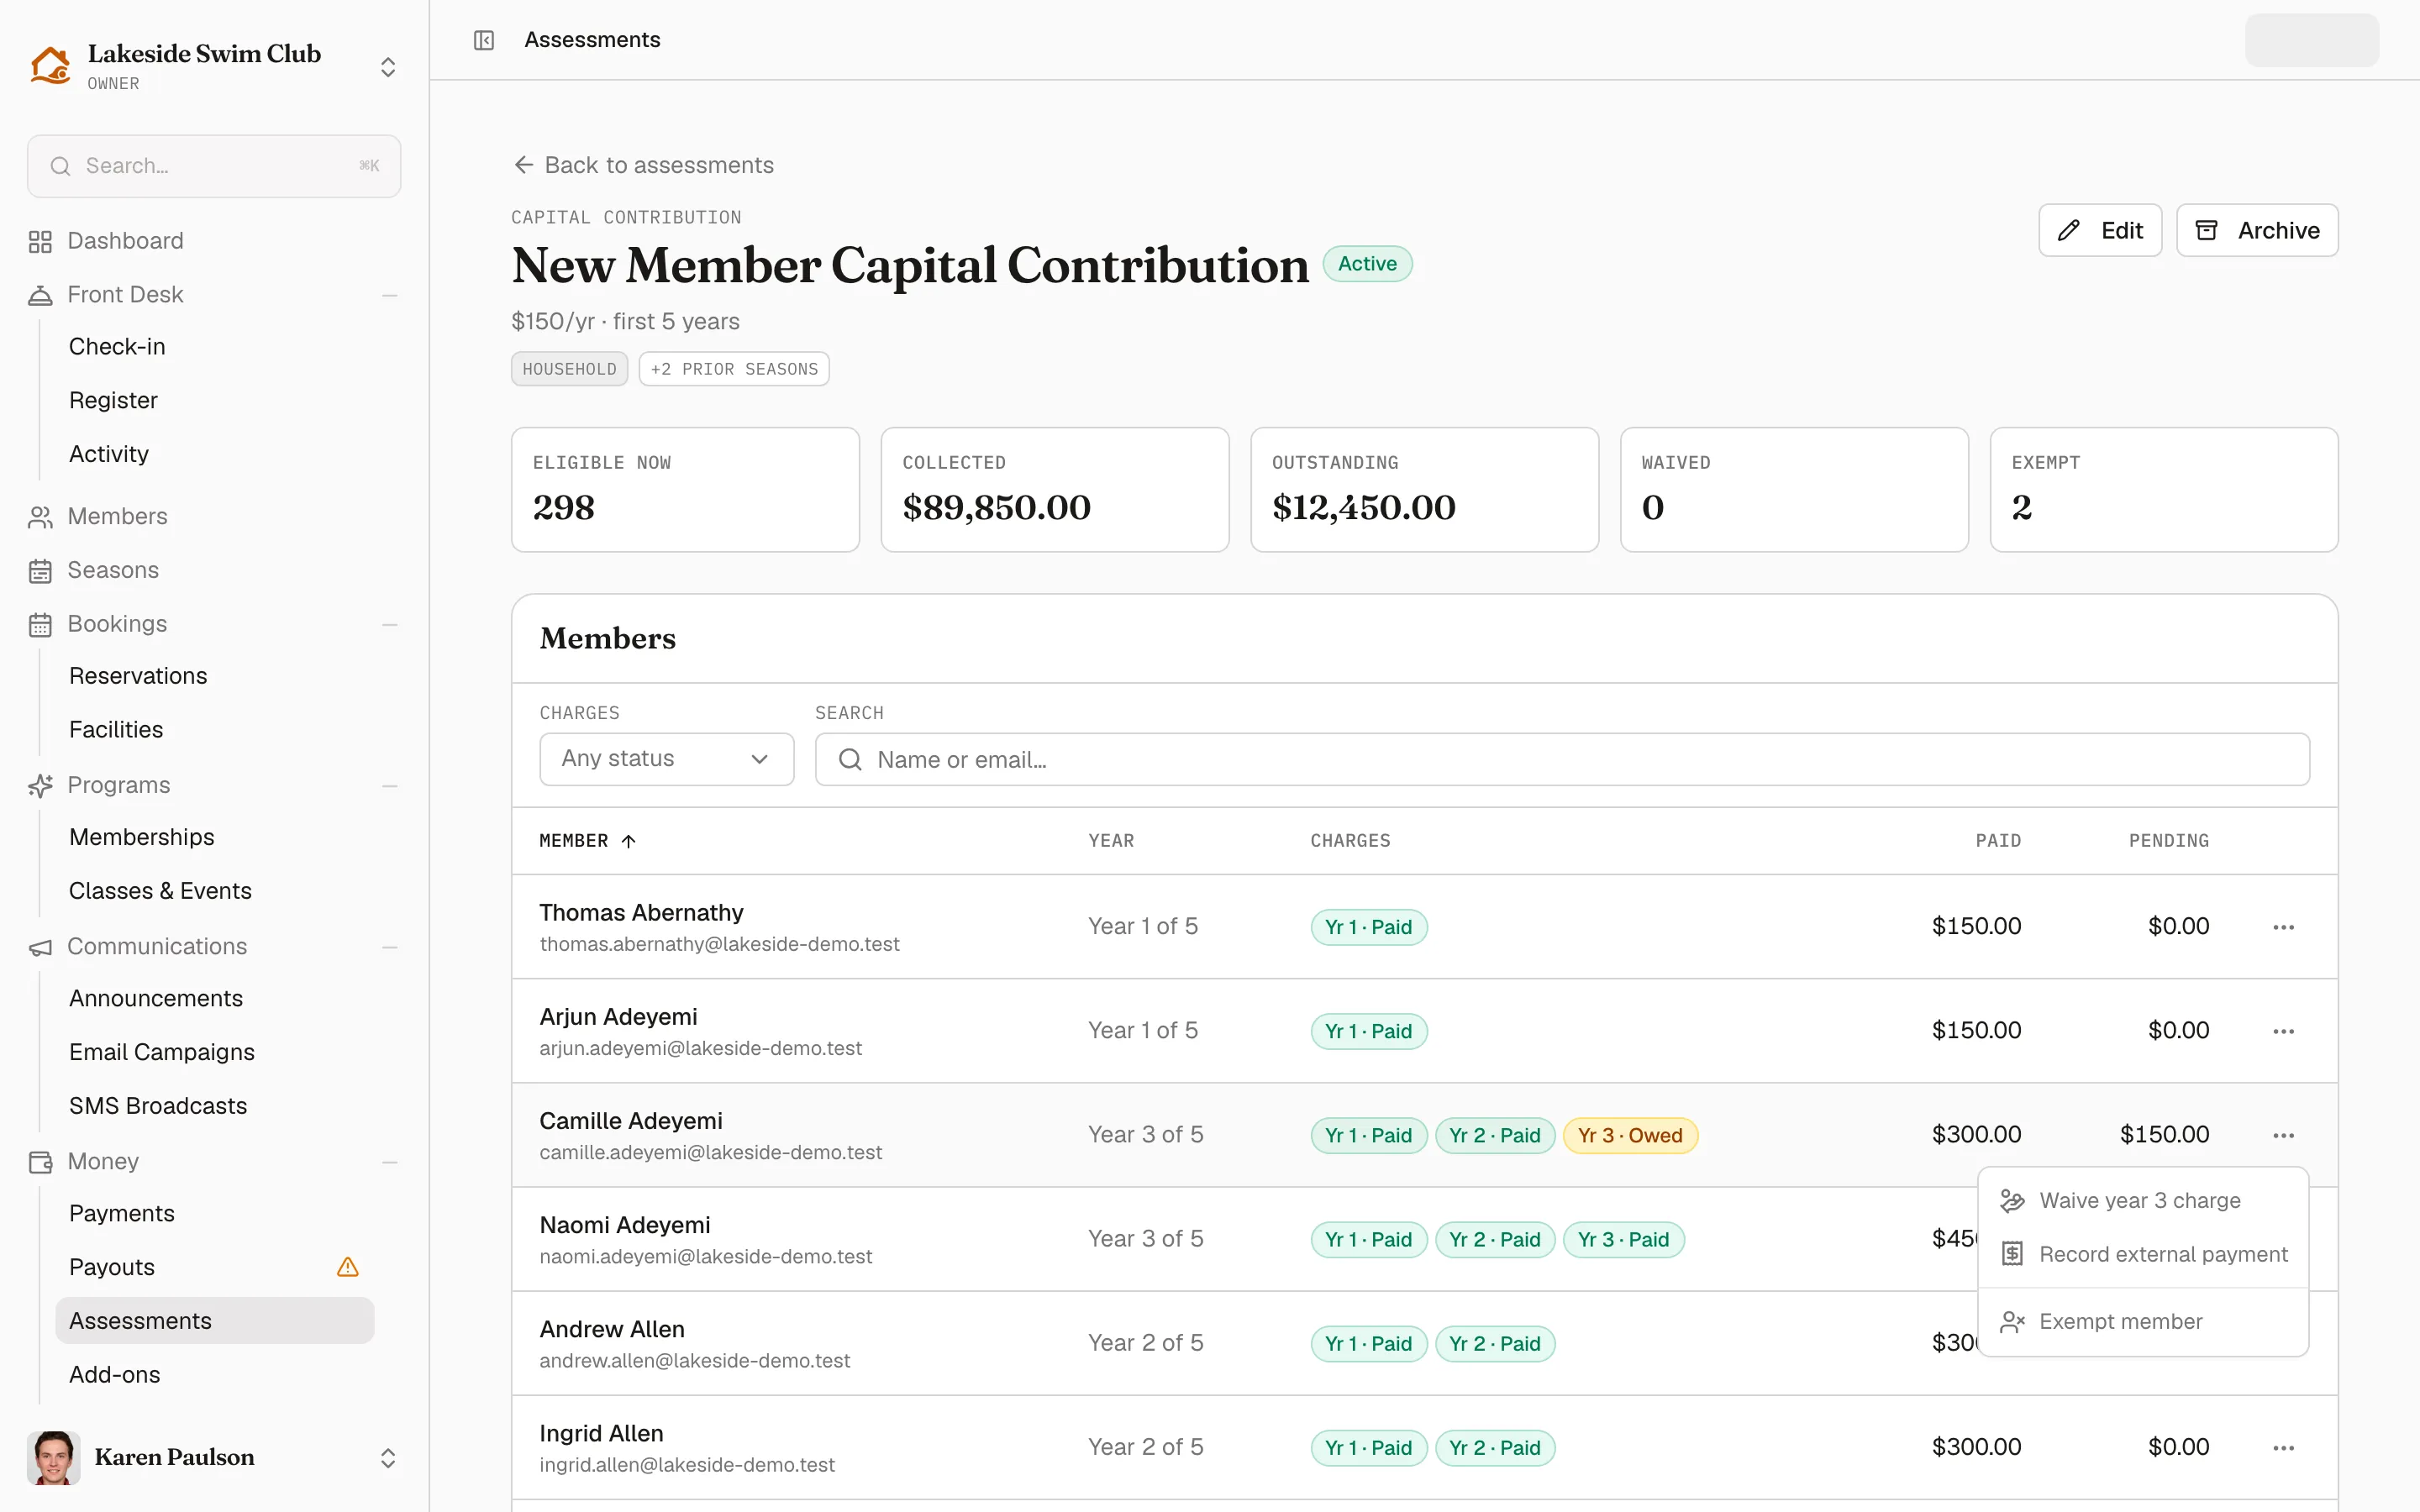Open row actions for Ingrid Allen
The height and width of the screenshot is (1512, 2420).
coord(2283,1448)
